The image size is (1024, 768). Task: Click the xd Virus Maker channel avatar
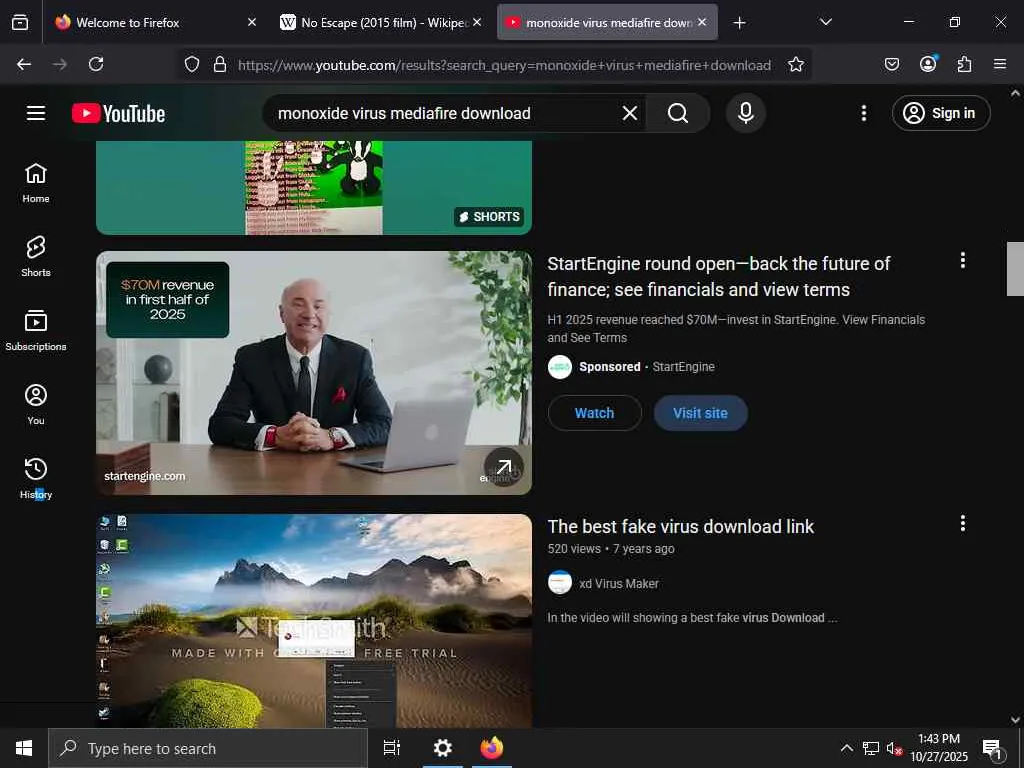(560, 583)
